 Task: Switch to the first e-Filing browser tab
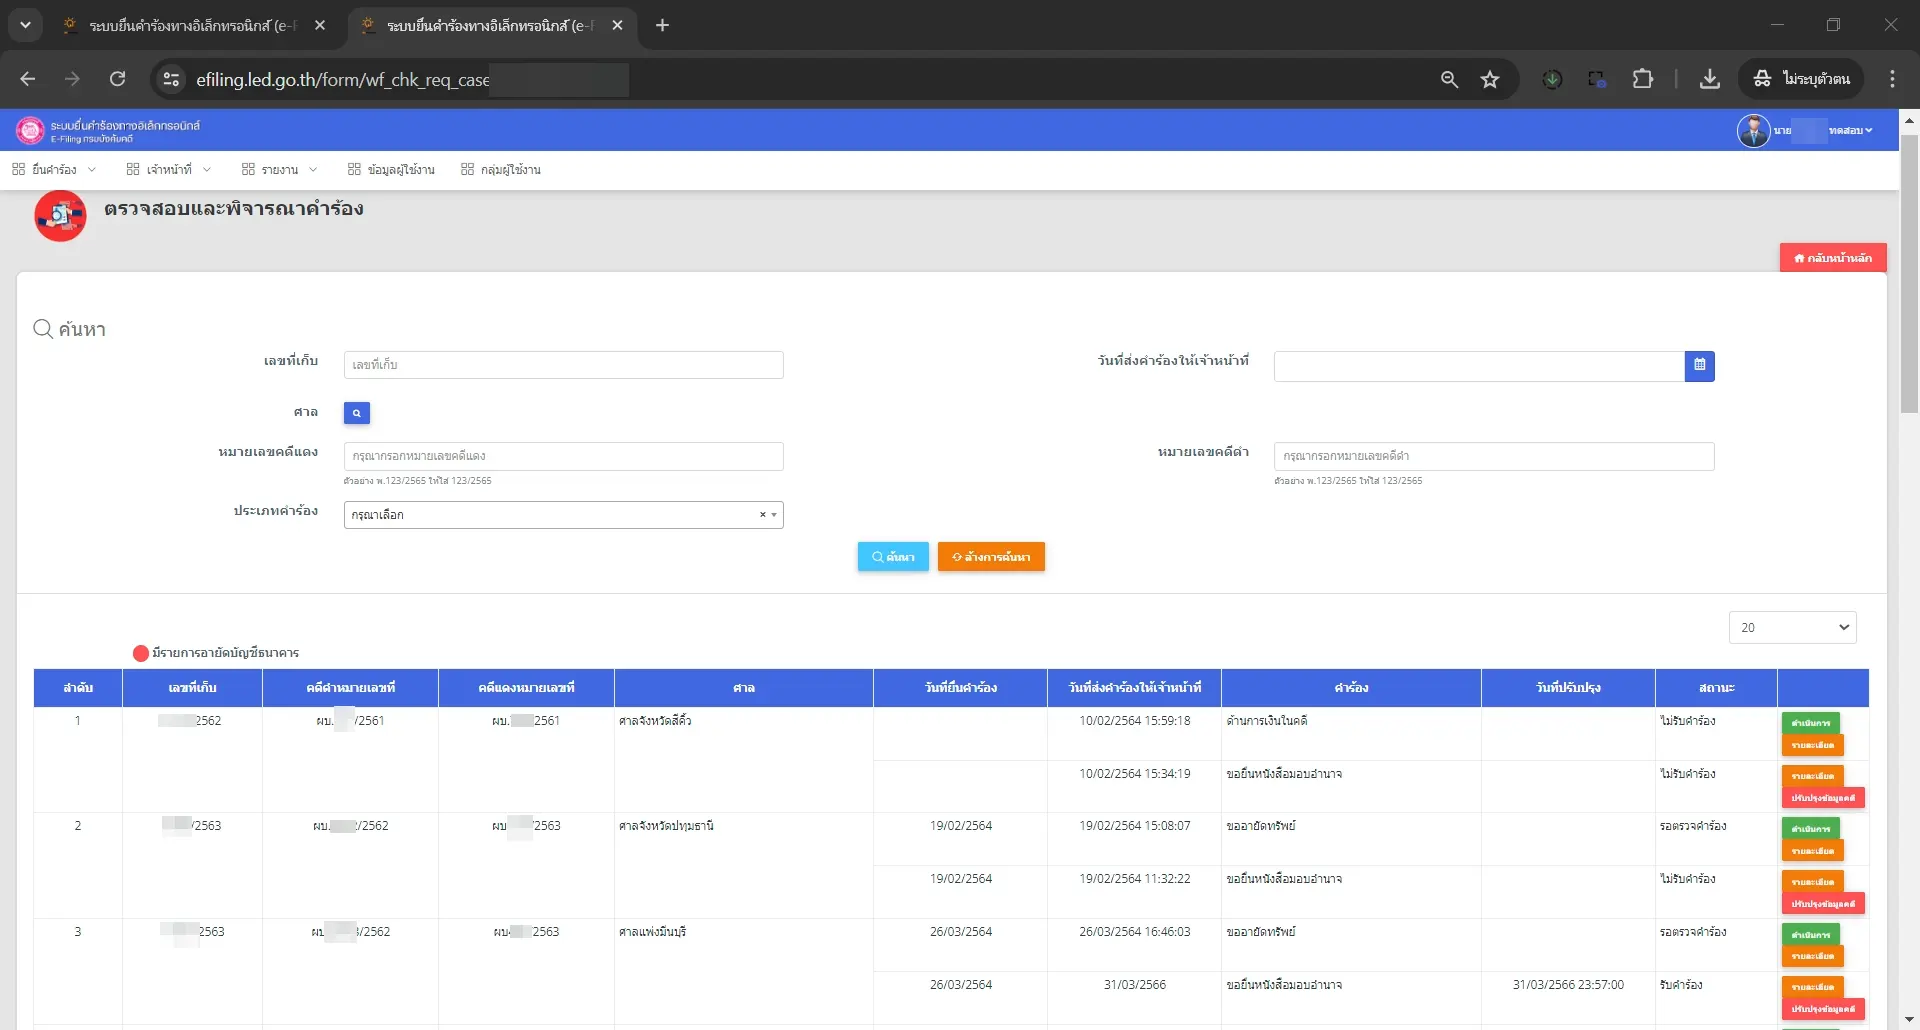point(190,25)
